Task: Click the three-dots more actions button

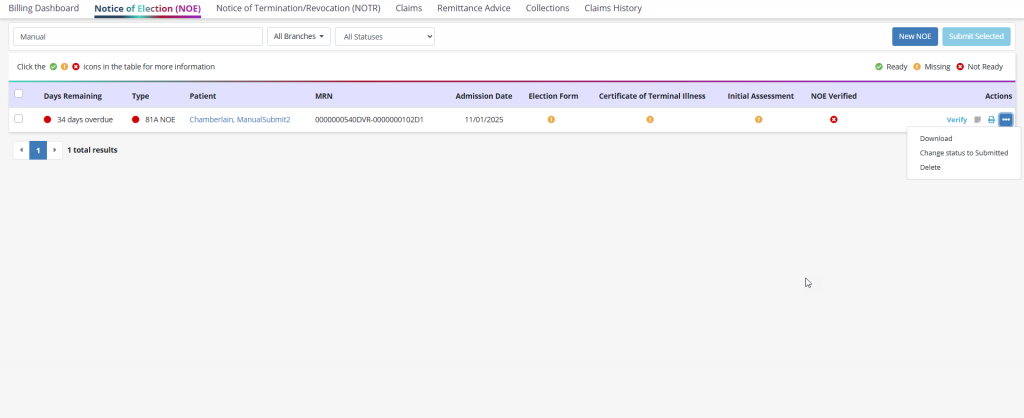Action: pos(1006,120)
